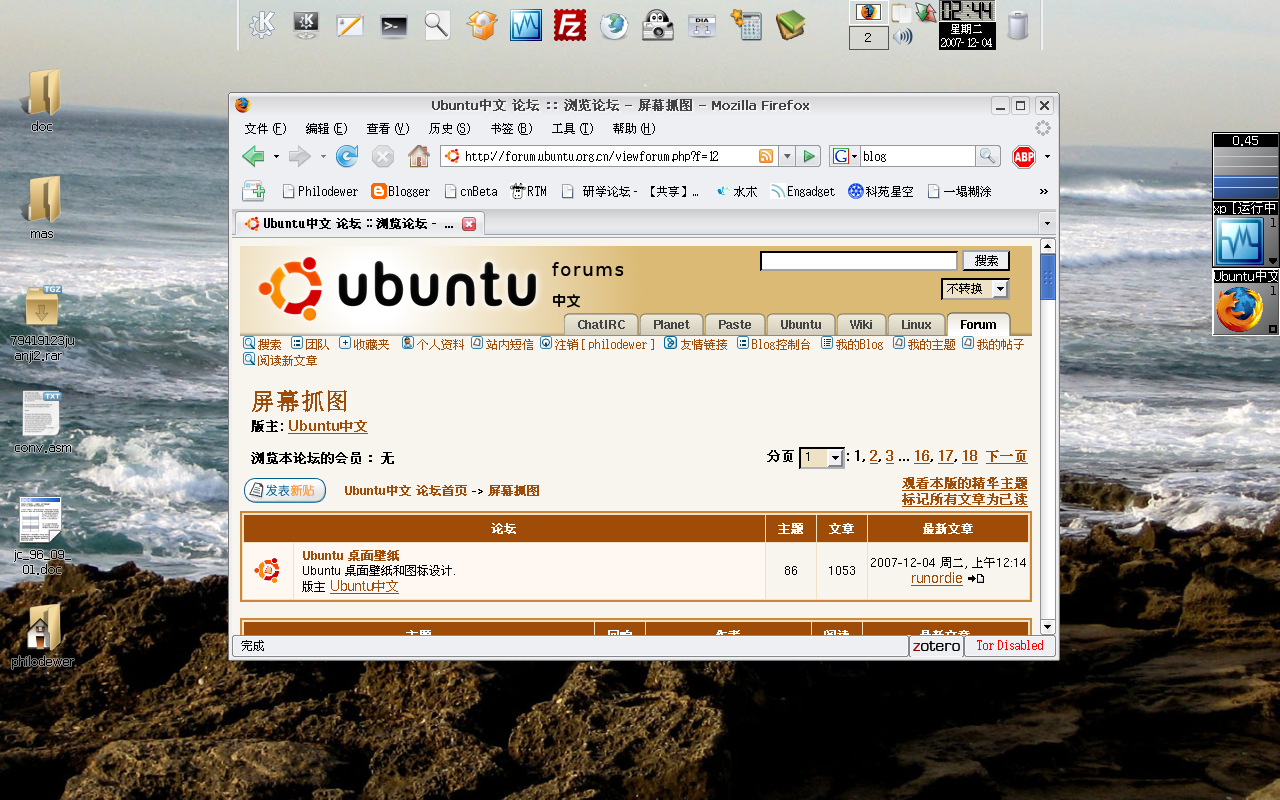Open the list all tabs dropdown

(x=1047, y=223)
